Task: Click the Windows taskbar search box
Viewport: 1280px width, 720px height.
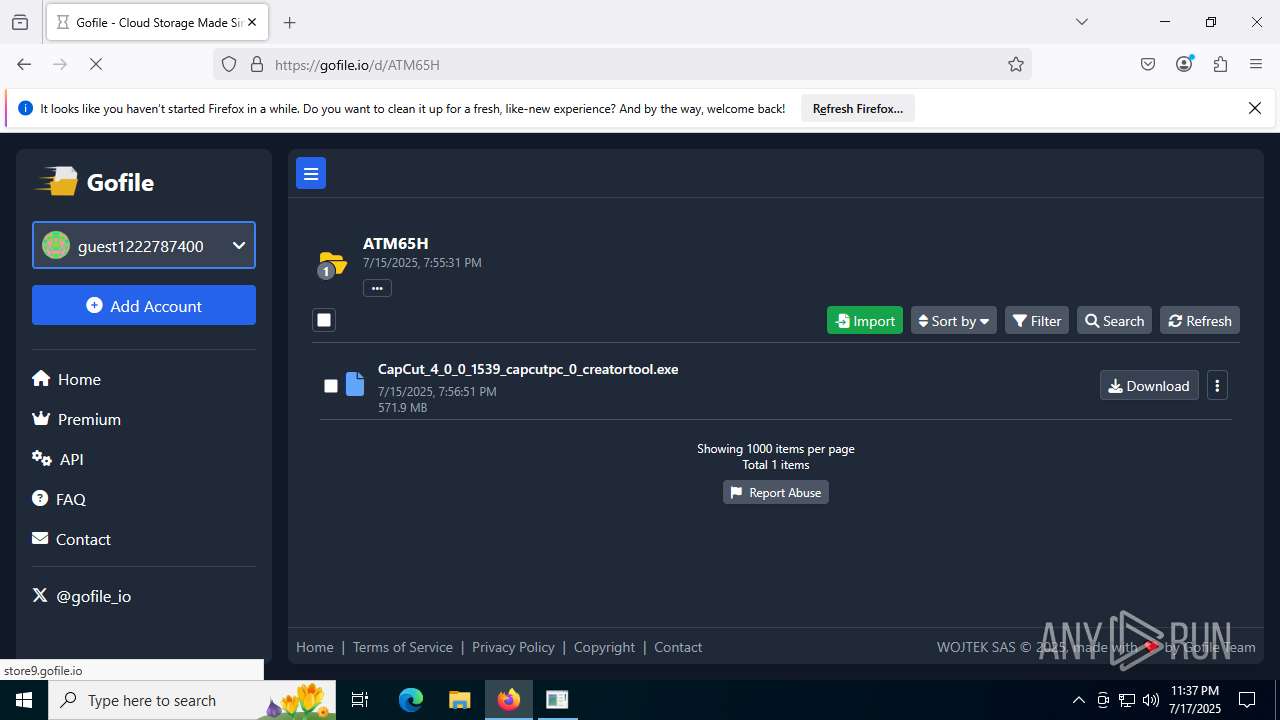Action: point(194,700)
